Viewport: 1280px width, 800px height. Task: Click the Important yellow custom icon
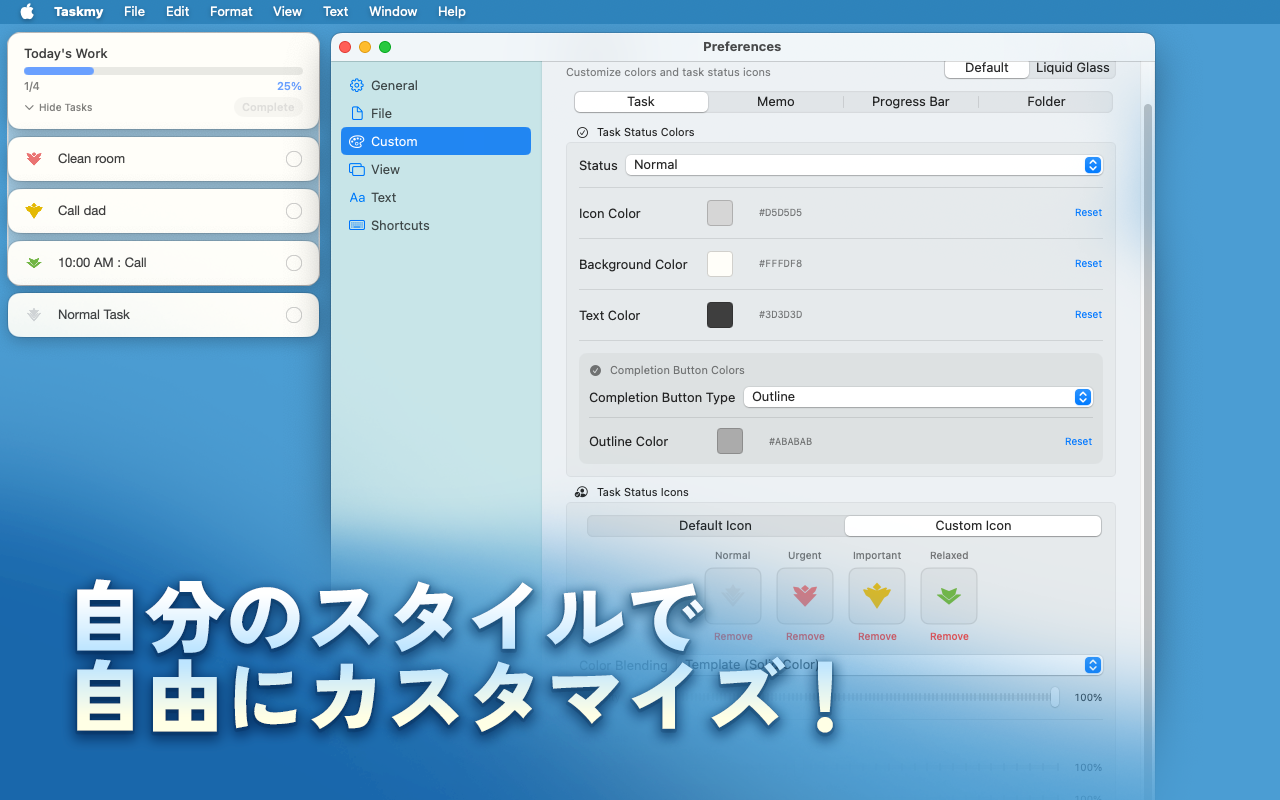click(877, 596)
